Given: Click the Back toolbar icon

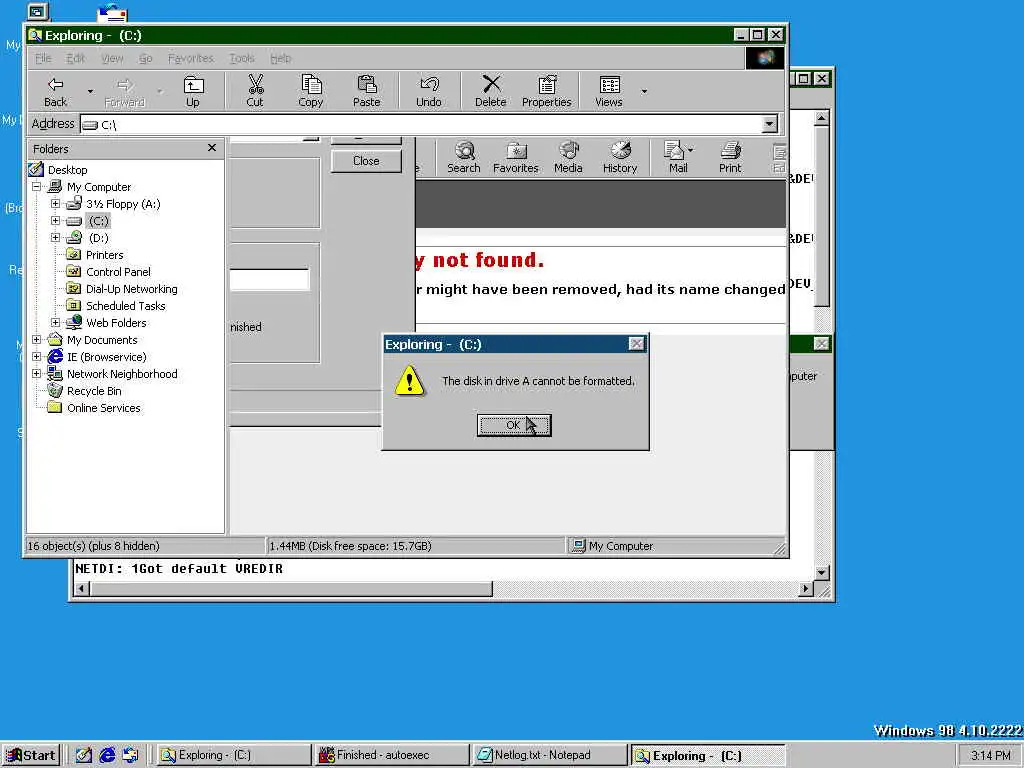Looking at the screenshot, I should click(x=56, y=91).
